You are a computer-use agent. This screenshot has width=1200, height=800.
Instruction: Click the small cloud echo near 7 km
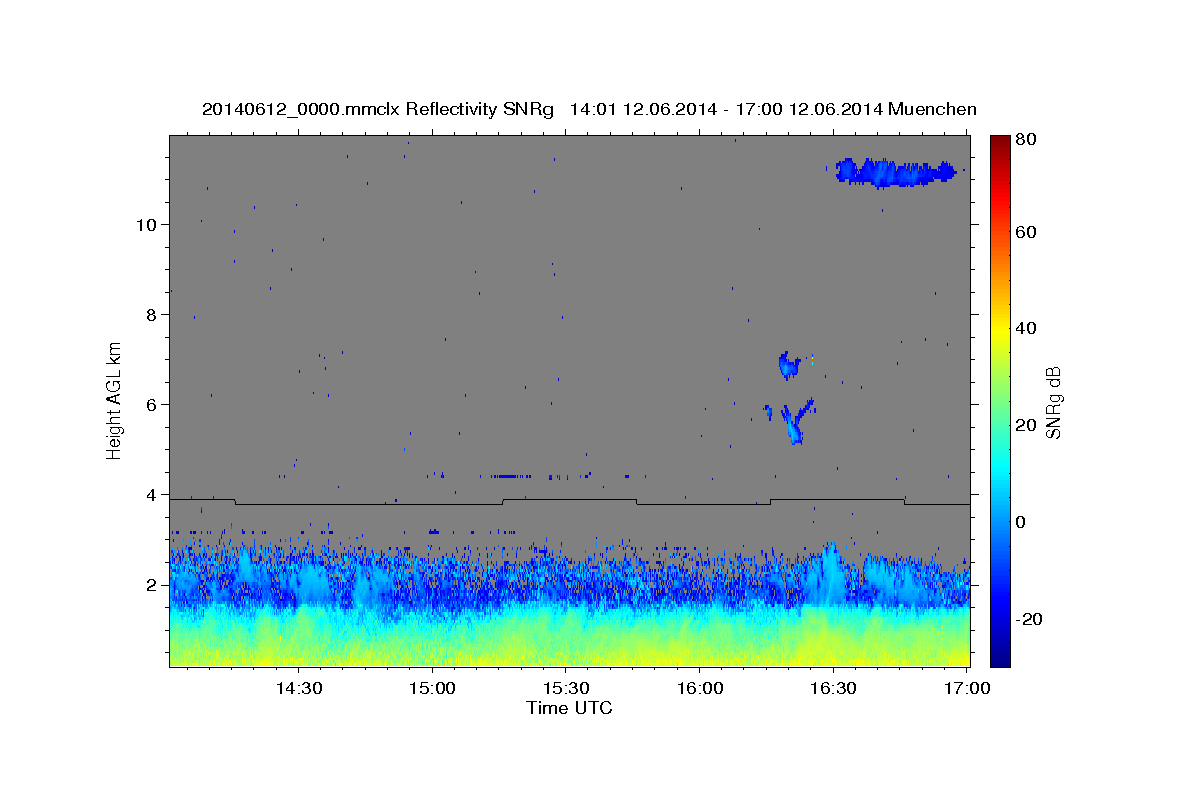click(790, 366)
